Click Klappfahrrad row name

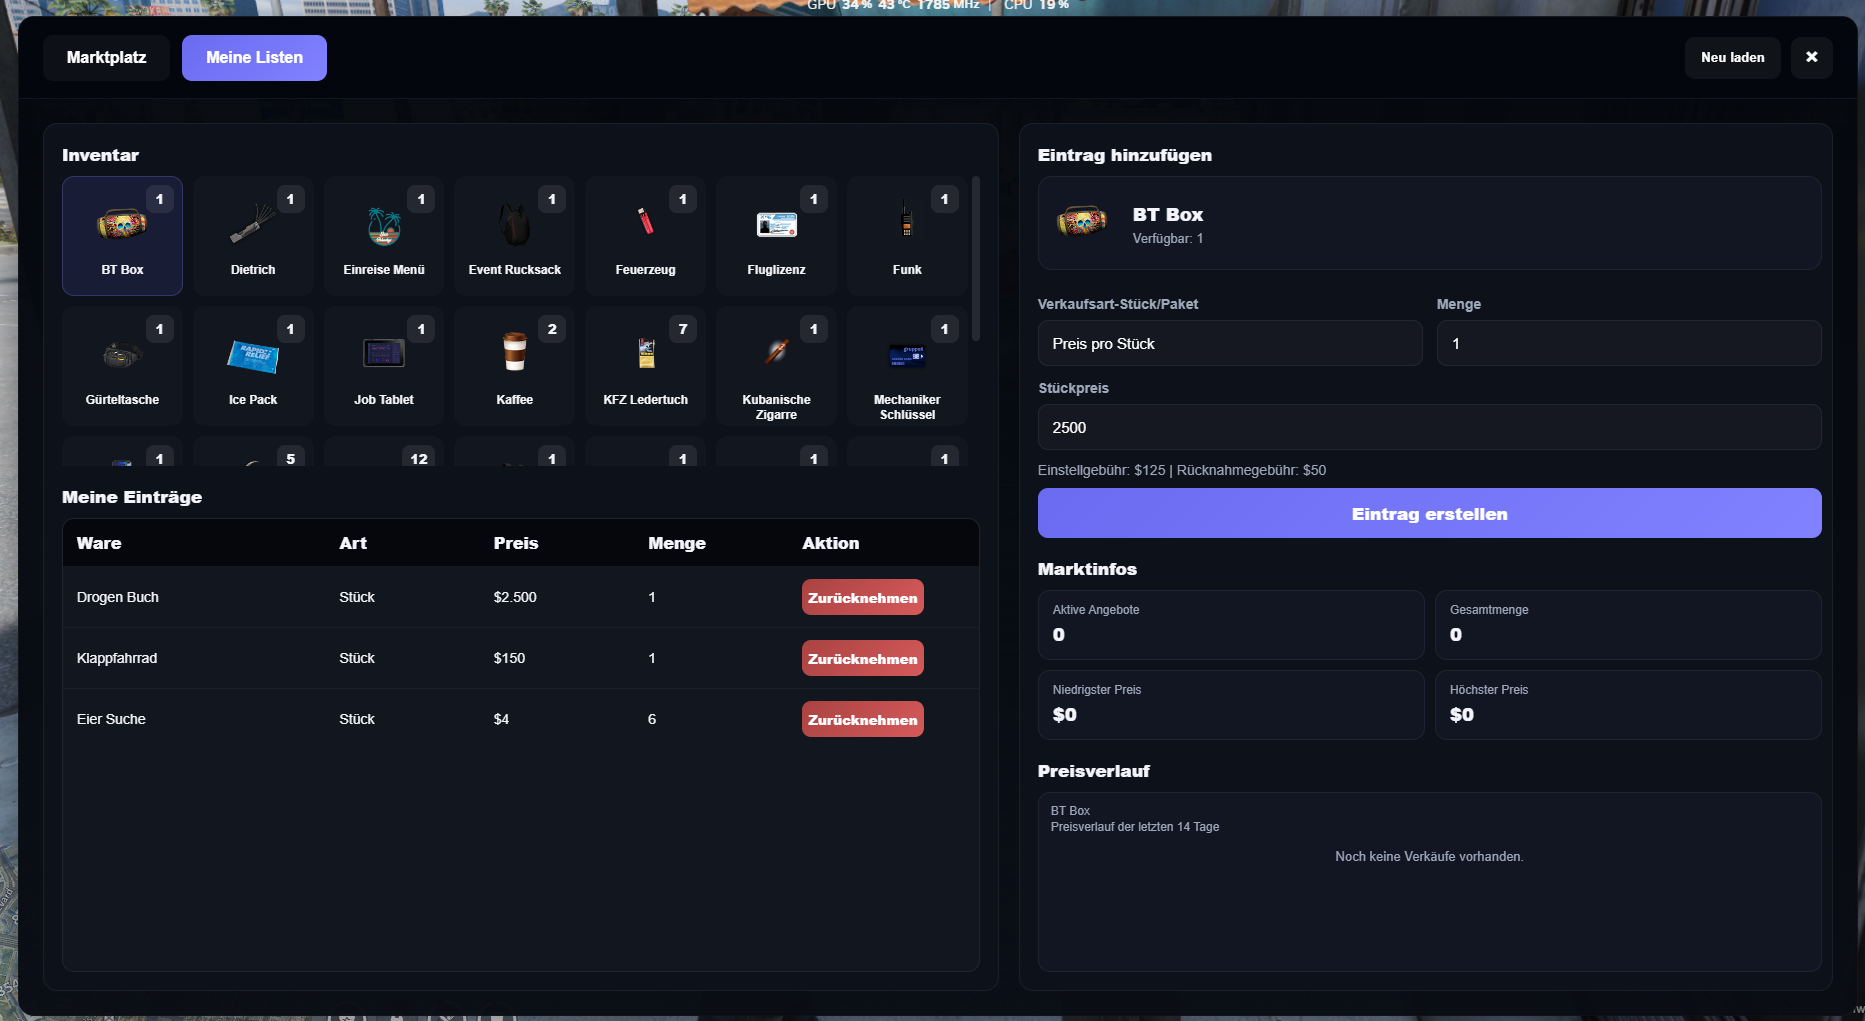117,658
